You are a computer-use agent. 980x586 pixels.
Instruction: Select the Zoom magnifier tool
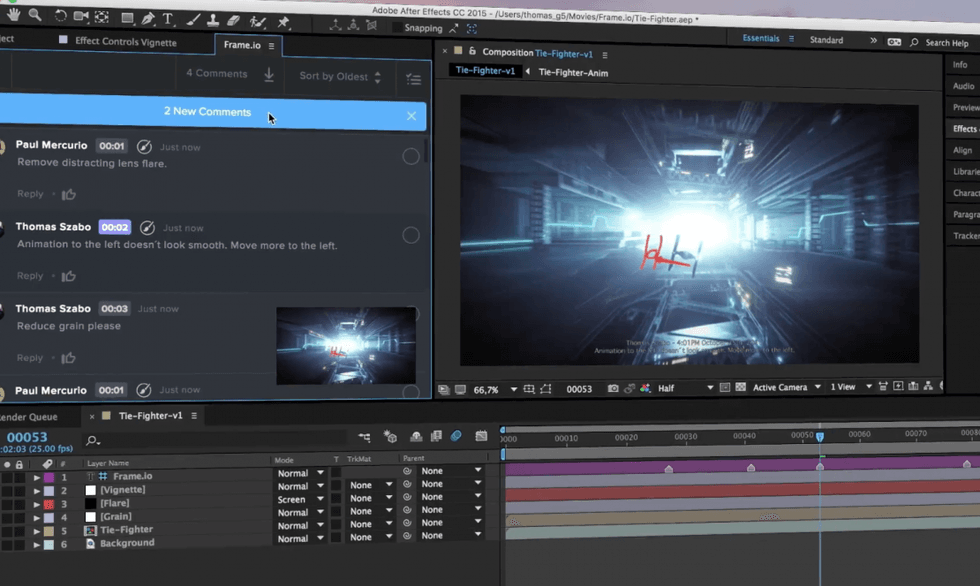click(35, 15)
